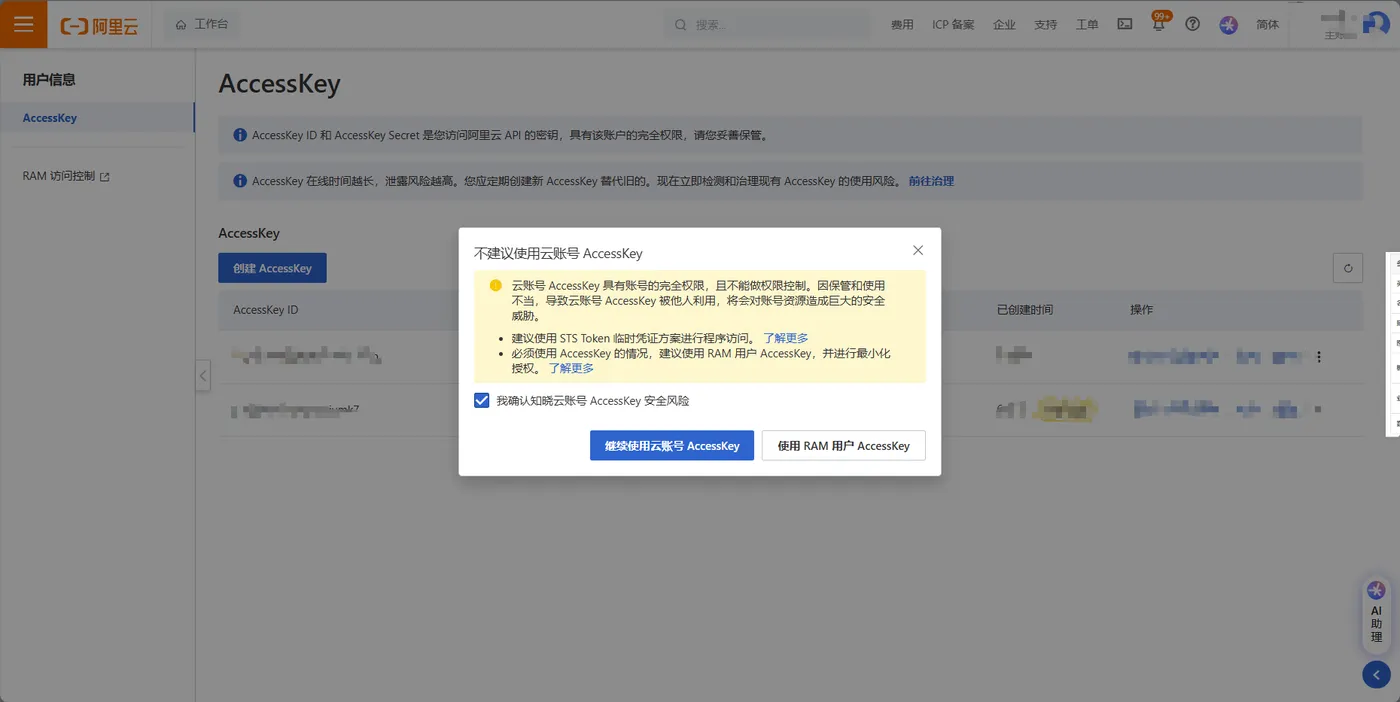Open RAM 访问控制 external link

click(66, 176)
